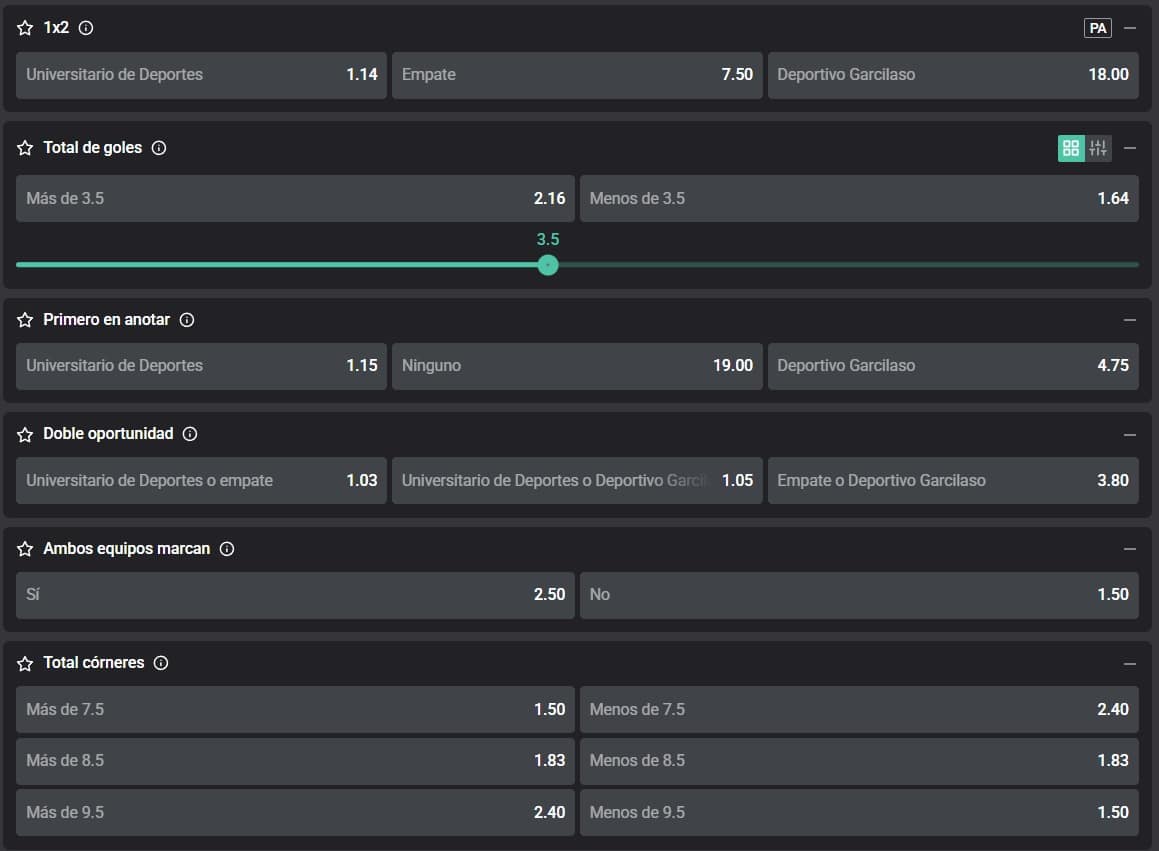Click the star beside Primero en anotar
Image resolution: width=1159 pixels, height=851 pixels.
click(x=25, y=320)
